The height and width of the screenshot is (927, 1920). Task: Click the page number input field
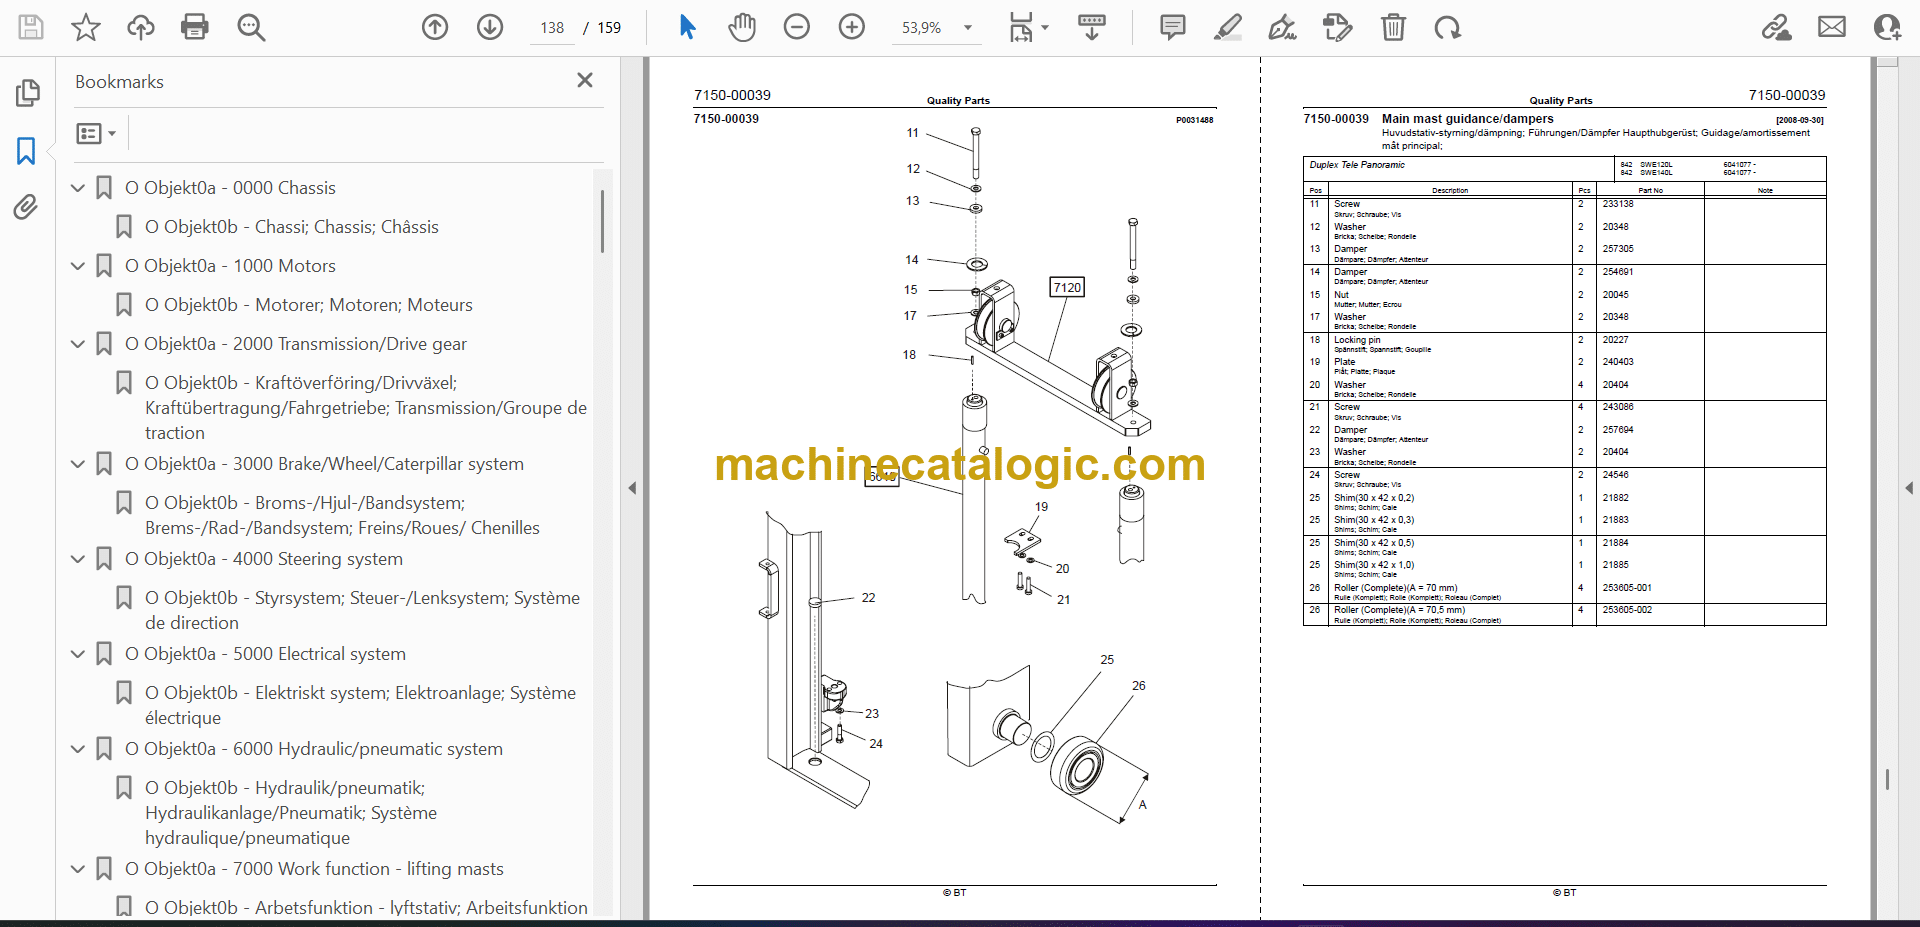[x=552, y=28]
